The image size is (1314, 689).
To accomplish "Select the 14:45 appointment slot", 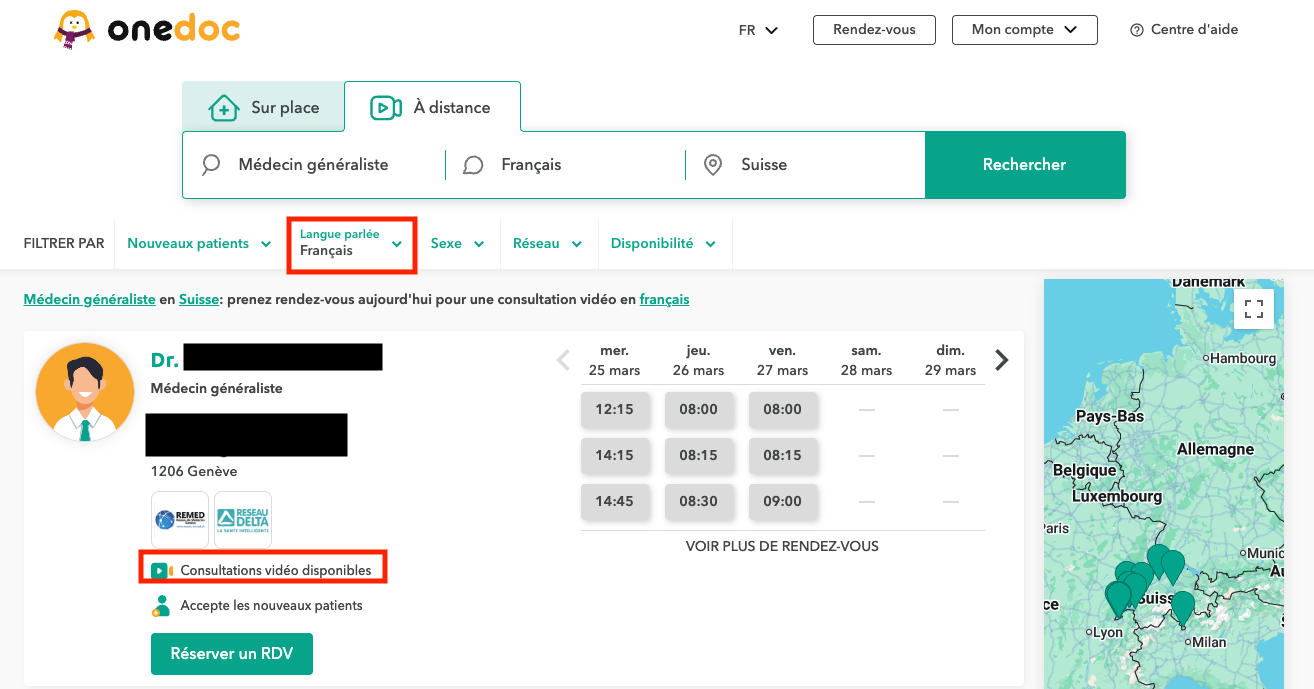I will 614,501.
